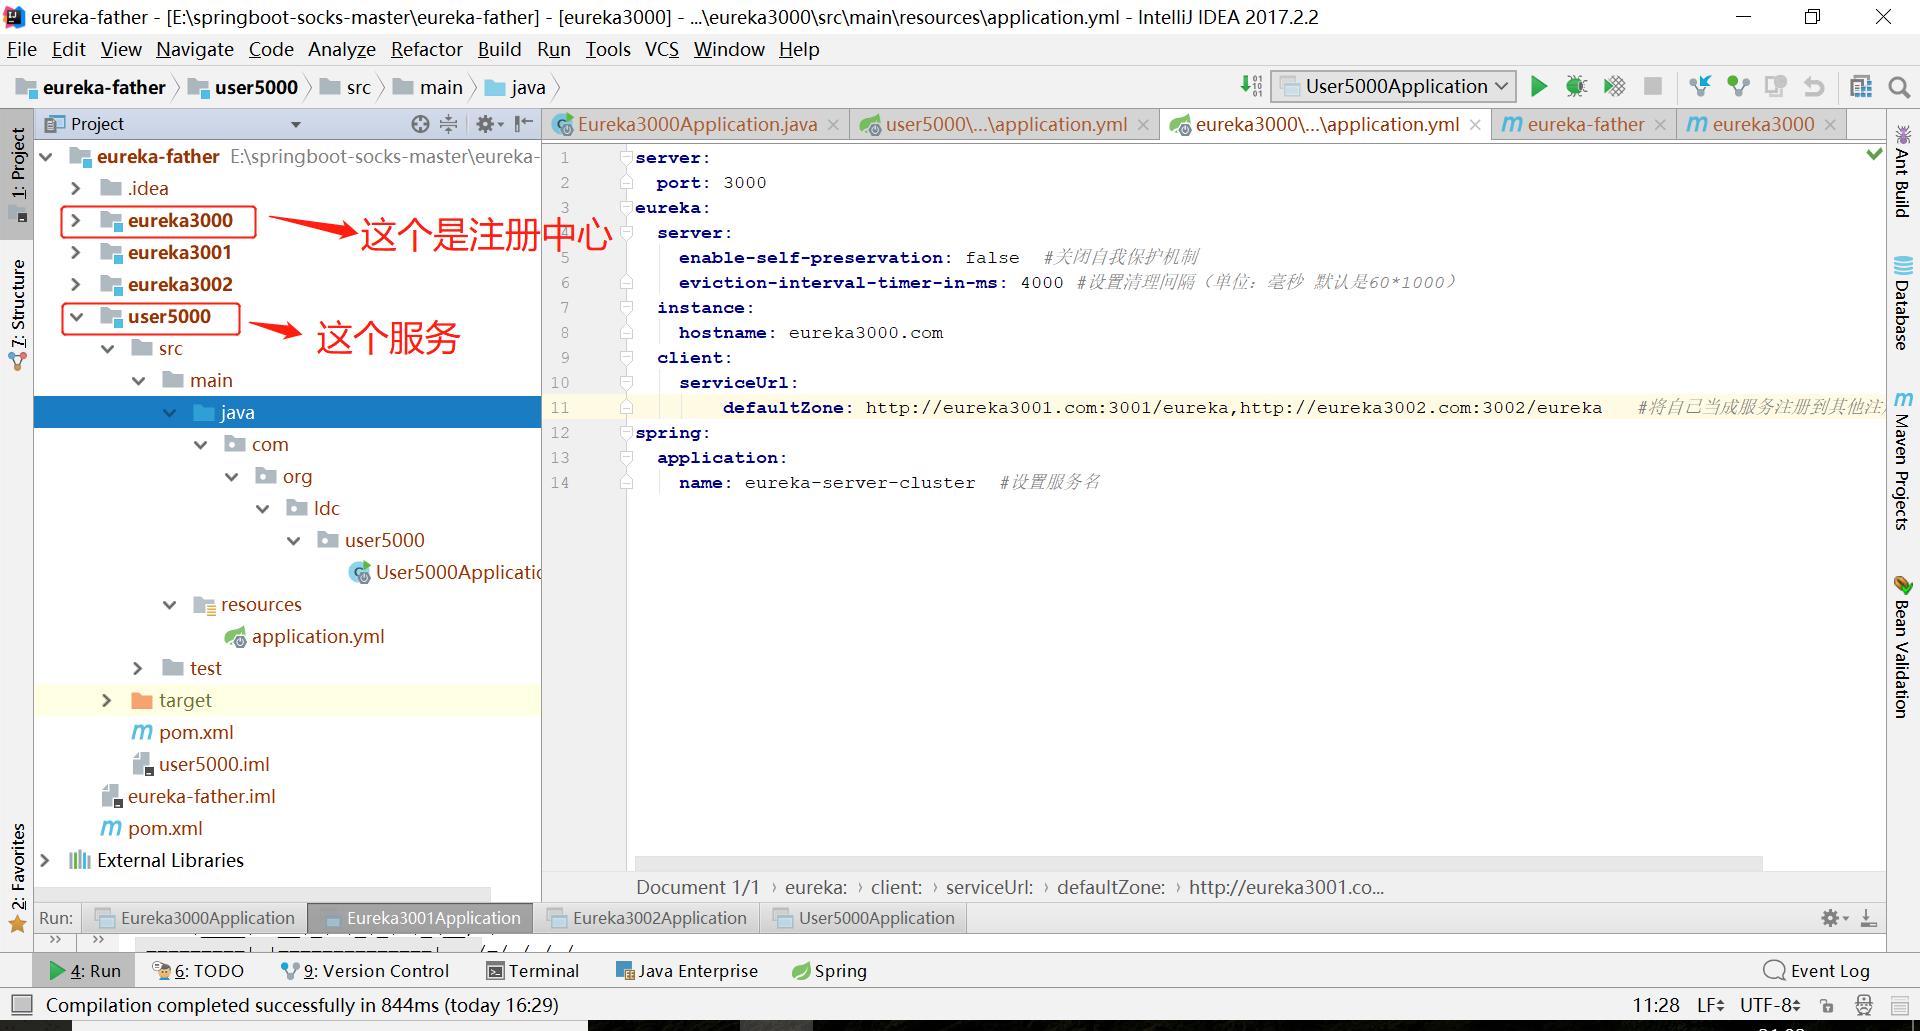1920x1031 pixels.
Task: Open the UTF-8 encoding selector
Action: [1770, 1005]
